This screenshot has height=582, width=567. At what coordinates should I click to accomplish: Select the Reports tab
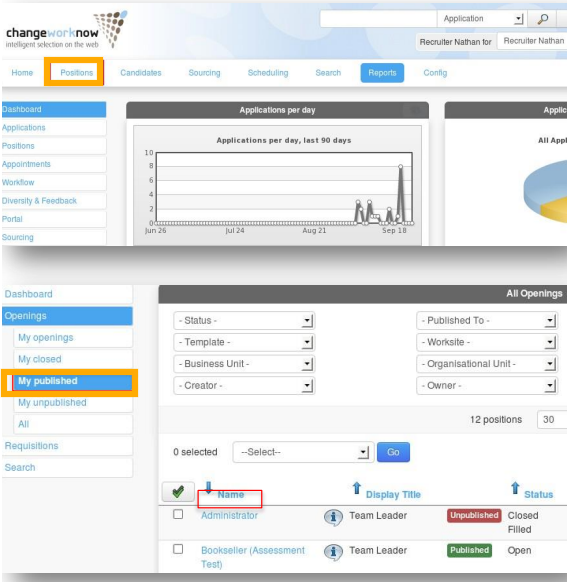click(382, 73)
